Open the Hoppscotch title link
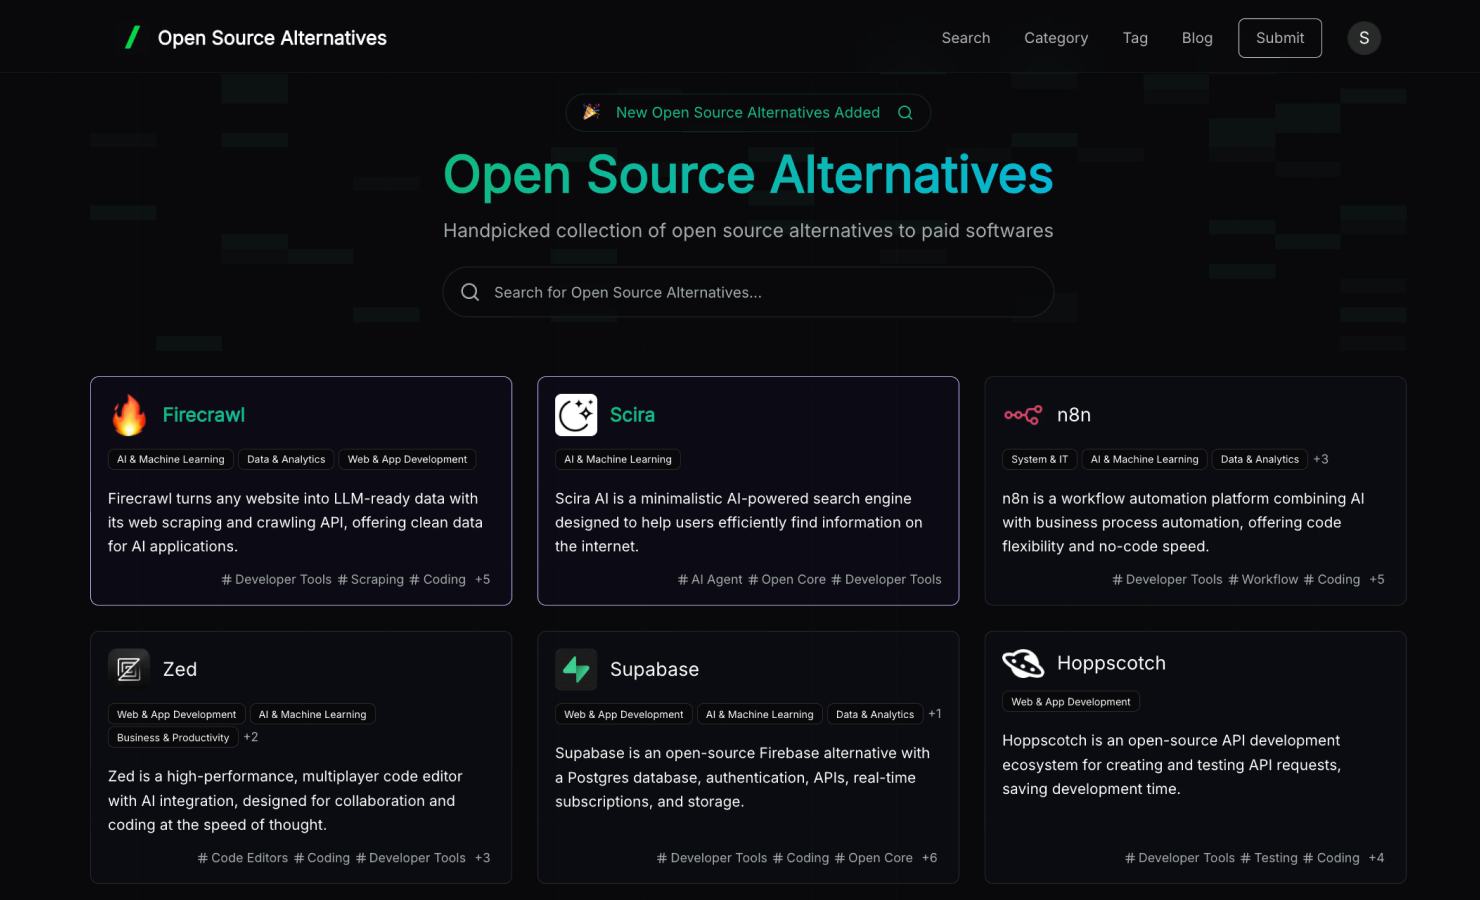The image size is (1480, 900). [x=1111, y=663]
